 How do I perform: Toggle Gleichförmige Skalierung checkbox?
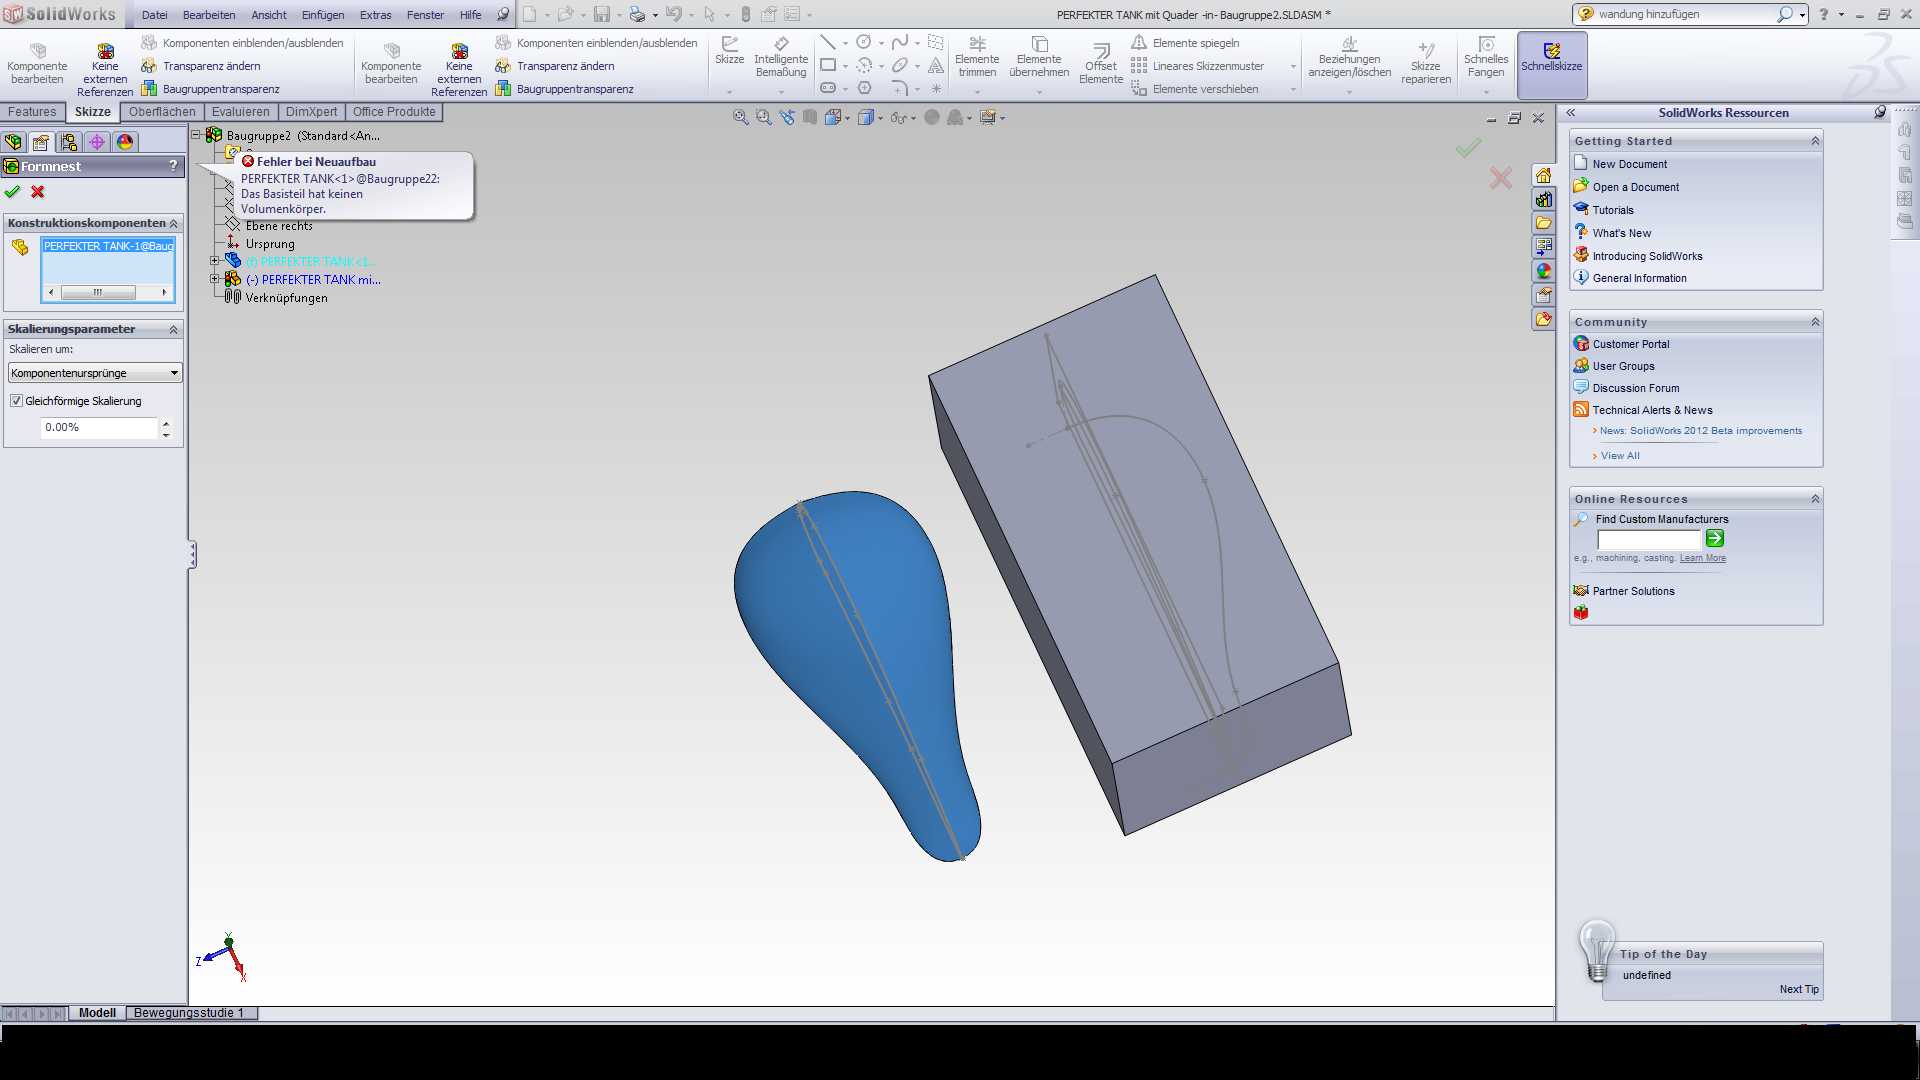click(x=16, y=401)
